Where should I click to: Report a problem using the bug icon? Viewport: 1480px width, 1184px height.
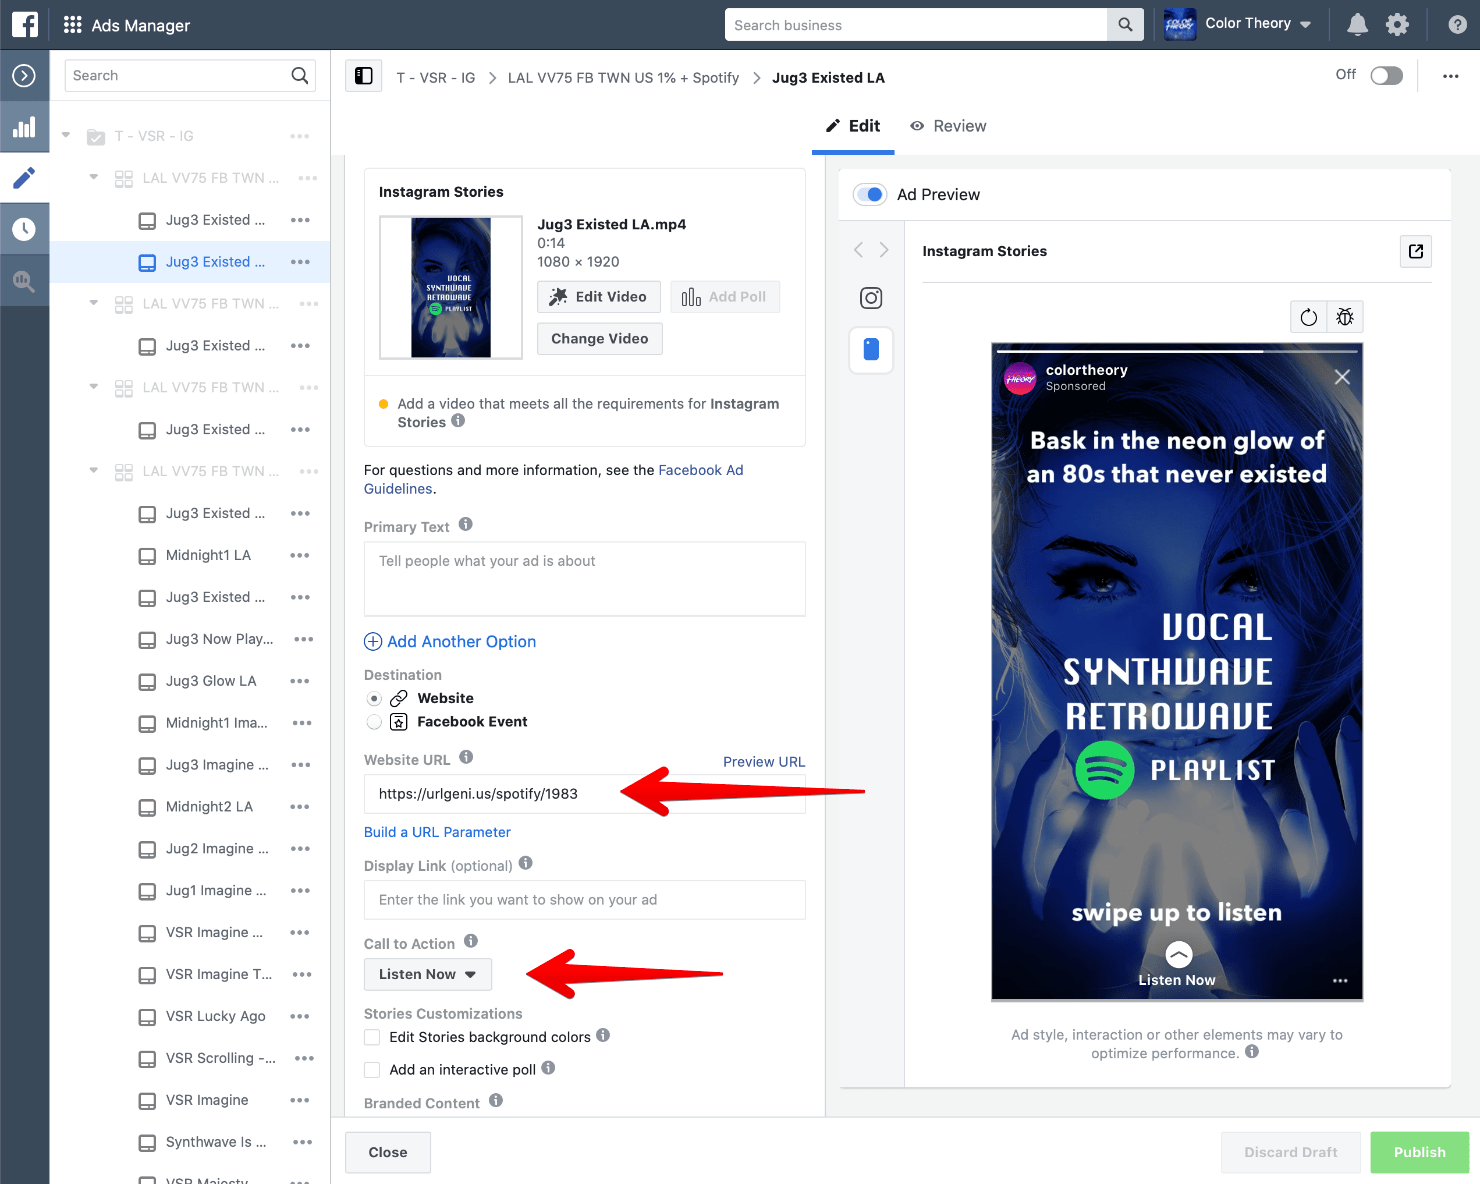1345,316
